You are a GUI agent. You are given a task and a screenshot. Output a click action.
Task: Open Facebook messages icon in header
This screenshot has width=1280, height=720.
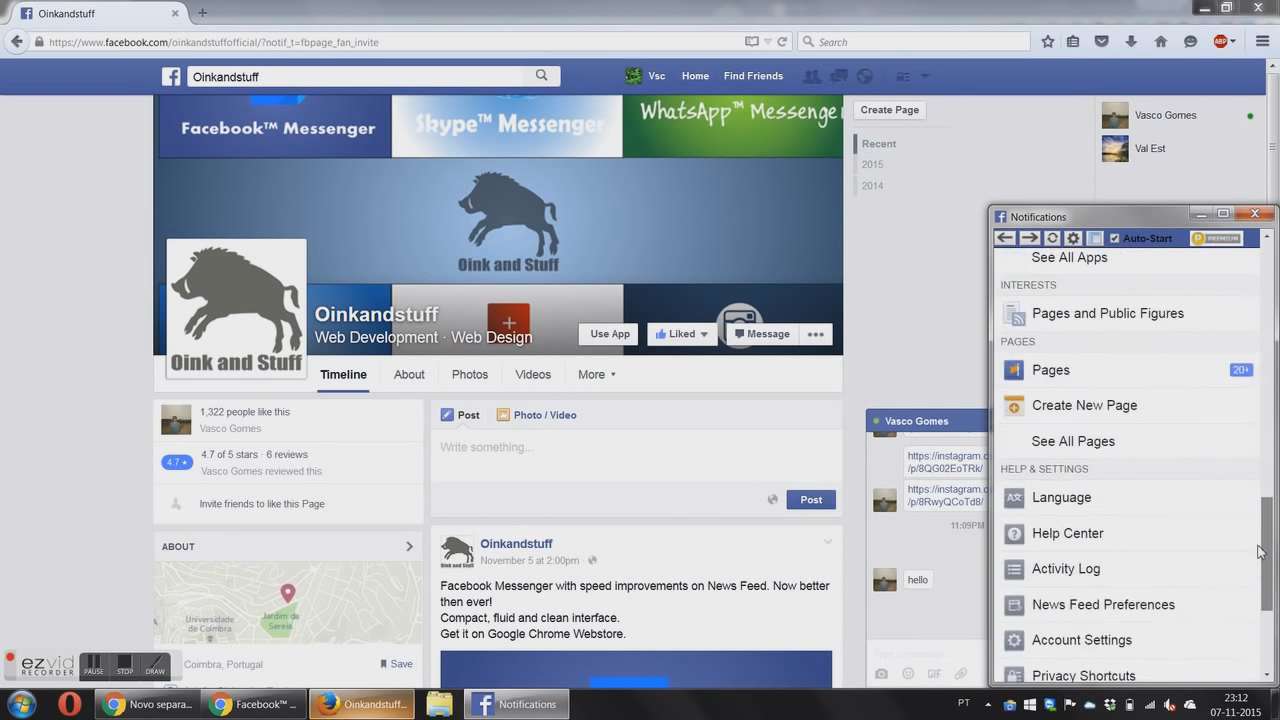tap(839, 76)
